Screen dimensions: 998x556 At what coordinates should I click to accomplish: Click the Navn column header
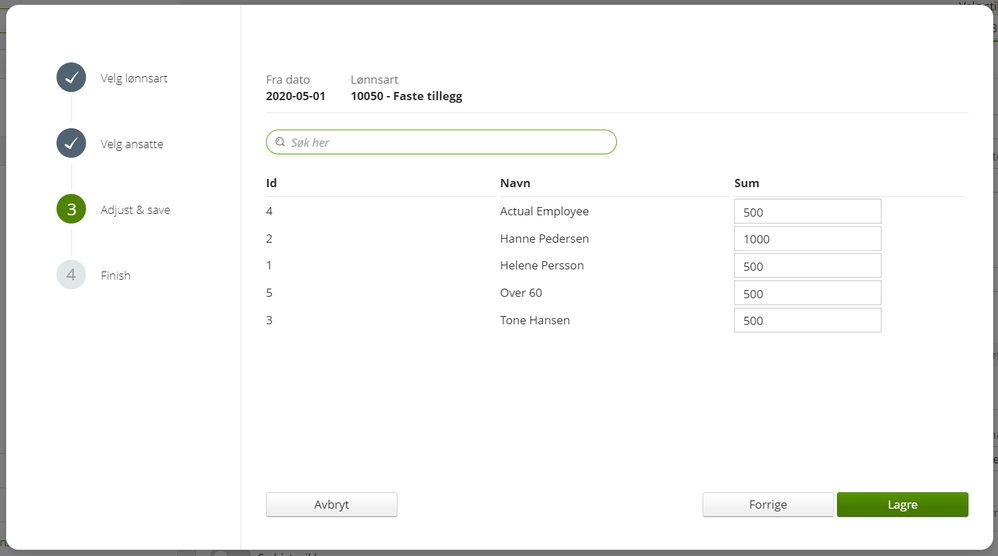click(515, 183)
